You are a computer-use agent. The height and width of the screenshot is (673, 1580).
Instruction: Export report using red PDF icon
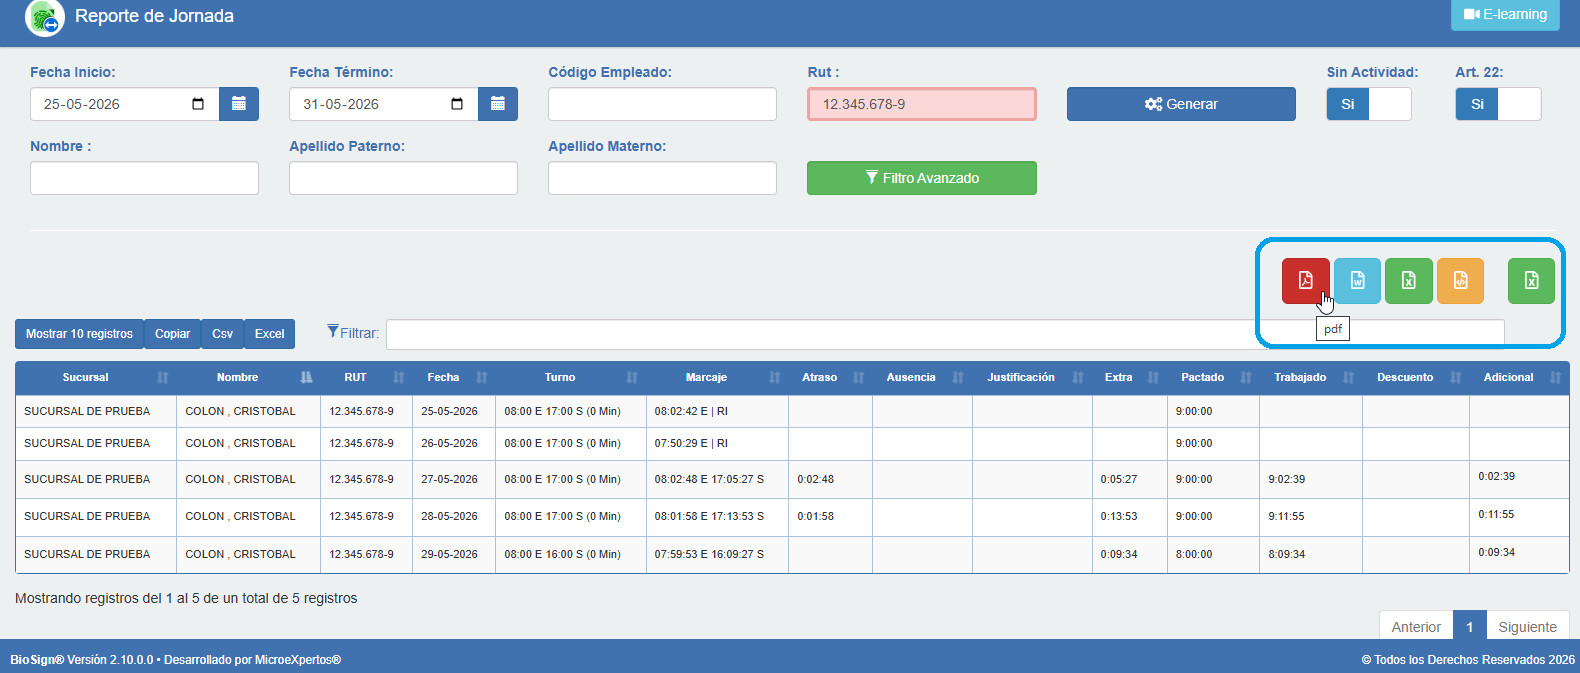coord(1305,281)
